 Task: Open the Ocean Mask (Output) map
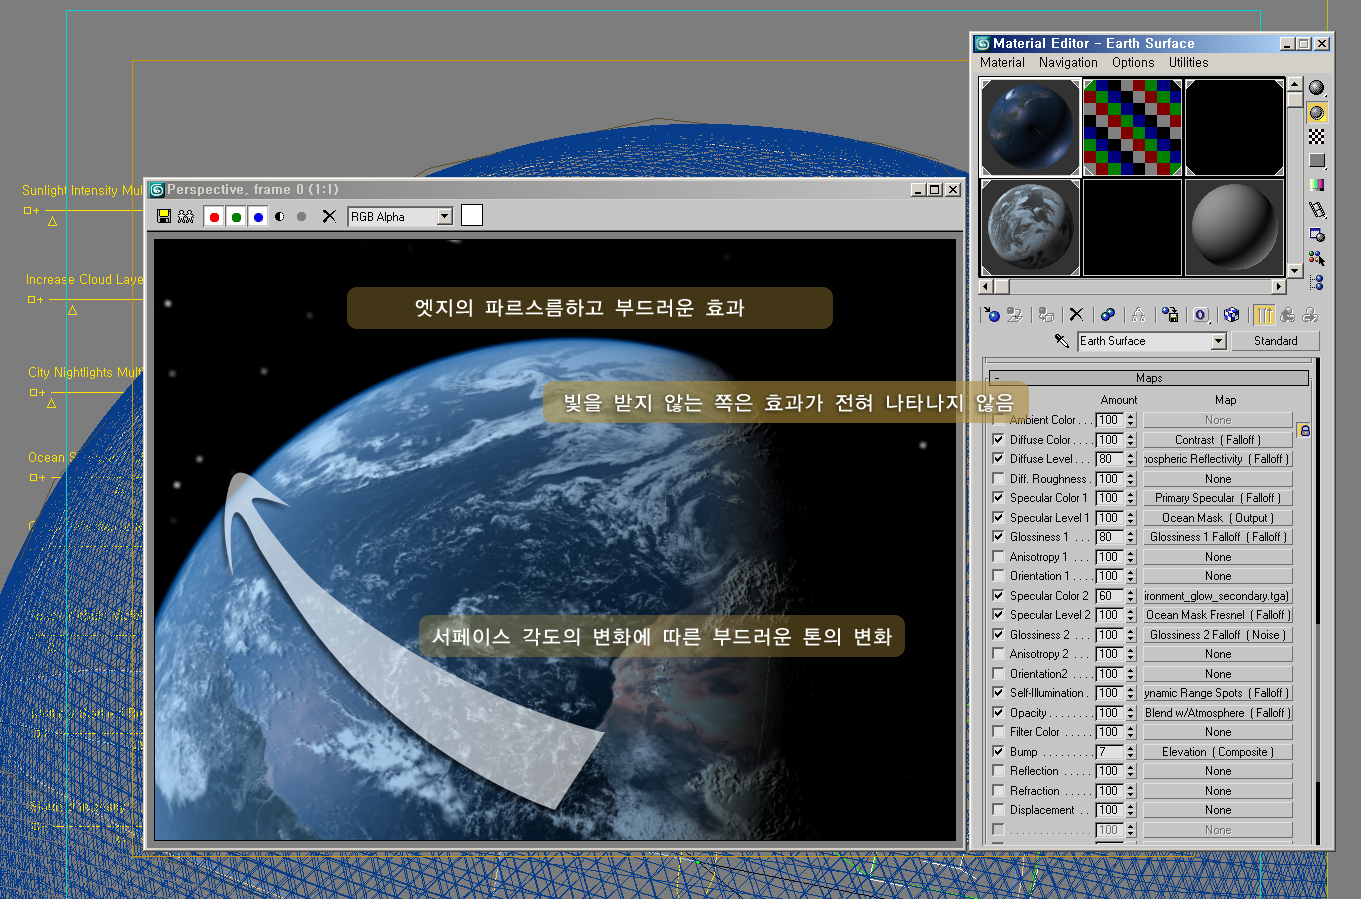(1218, 518)
